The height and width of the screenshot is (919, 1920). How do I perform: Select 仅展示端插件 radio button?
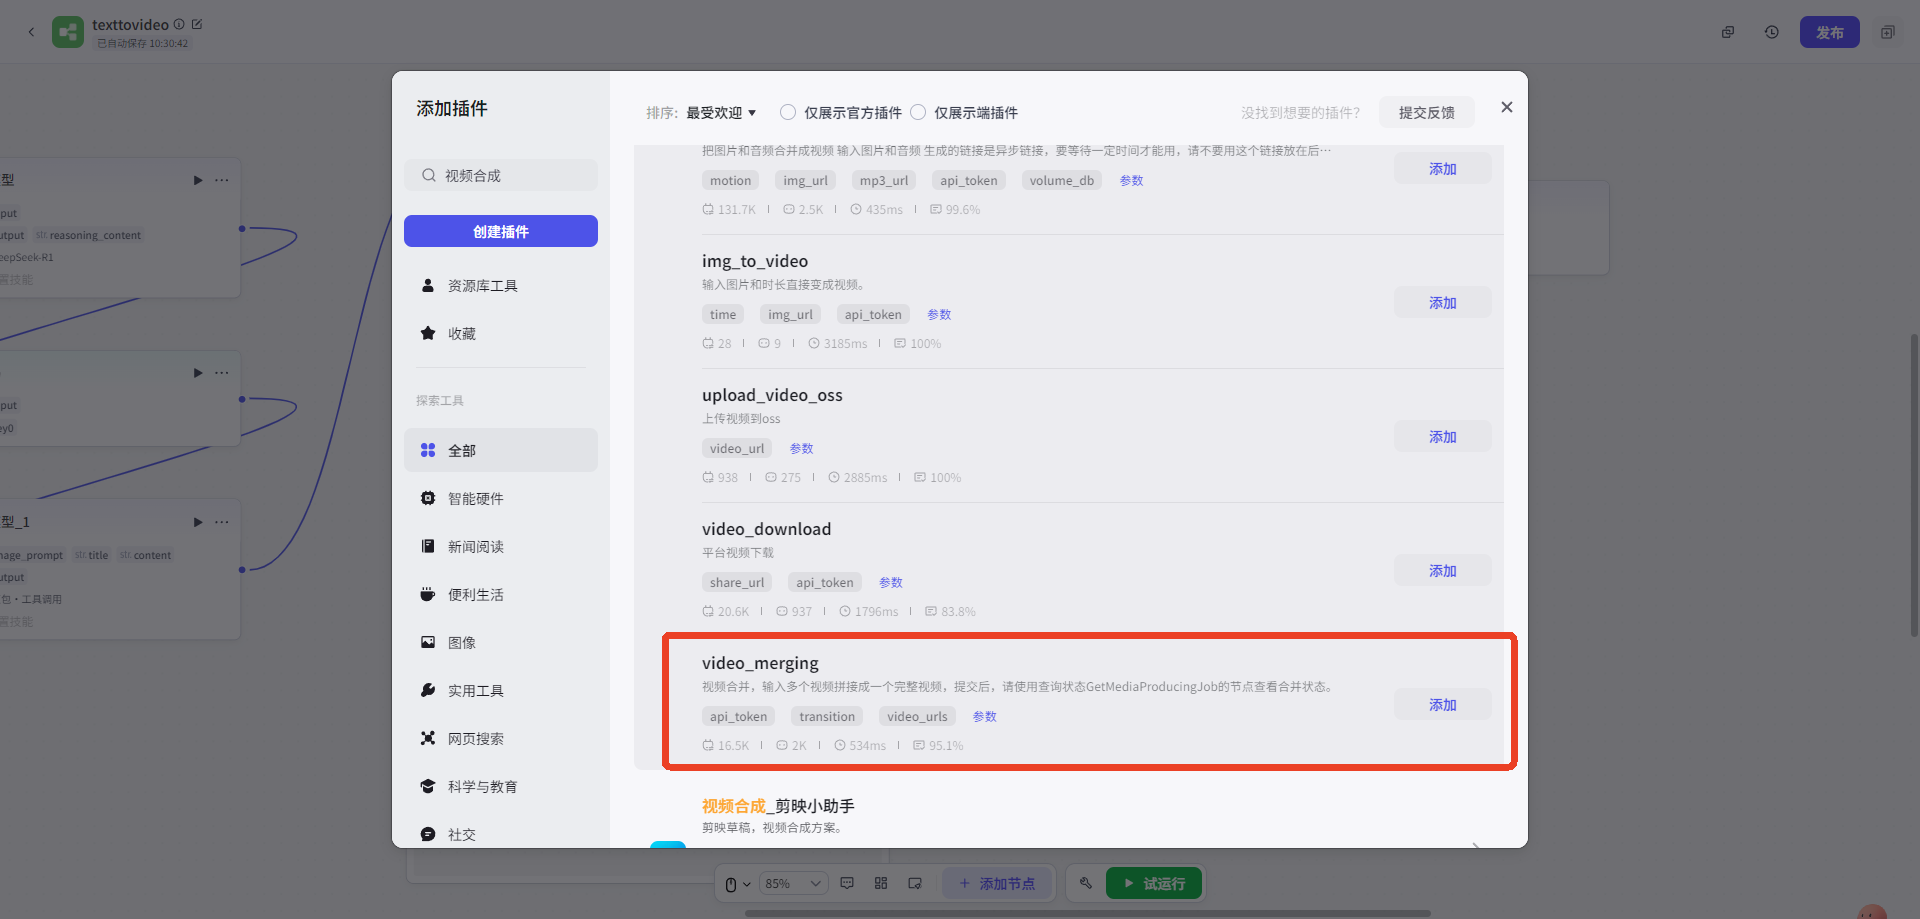(x=918, y=112)
